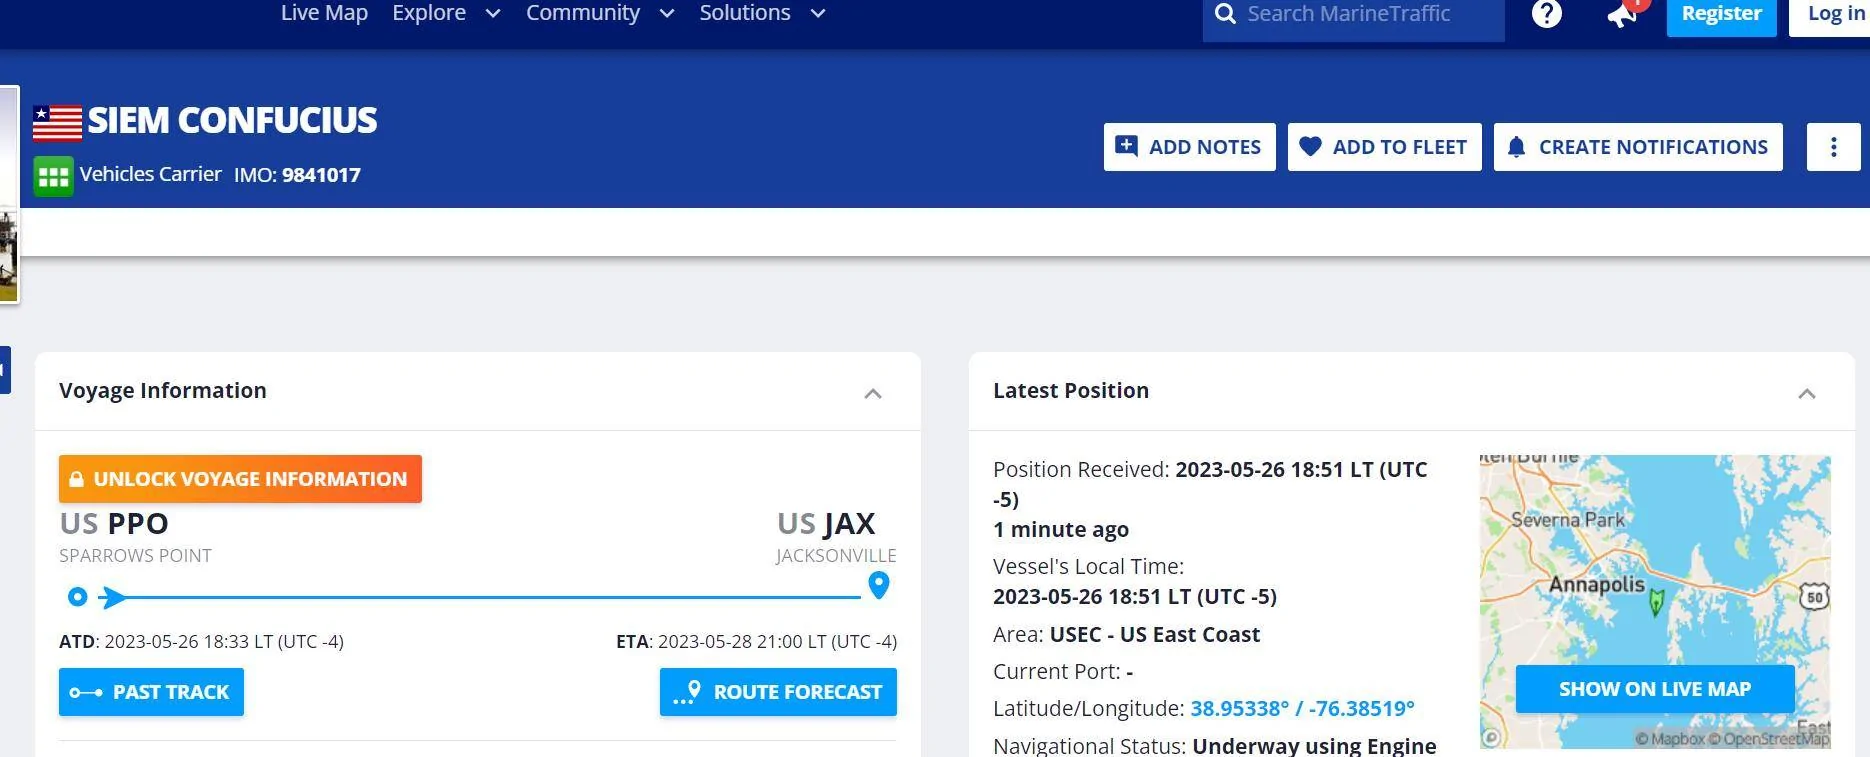1870x757 pixels.
Task: Click the Annapolis map thumbnail
Action: pos(1655,601)
